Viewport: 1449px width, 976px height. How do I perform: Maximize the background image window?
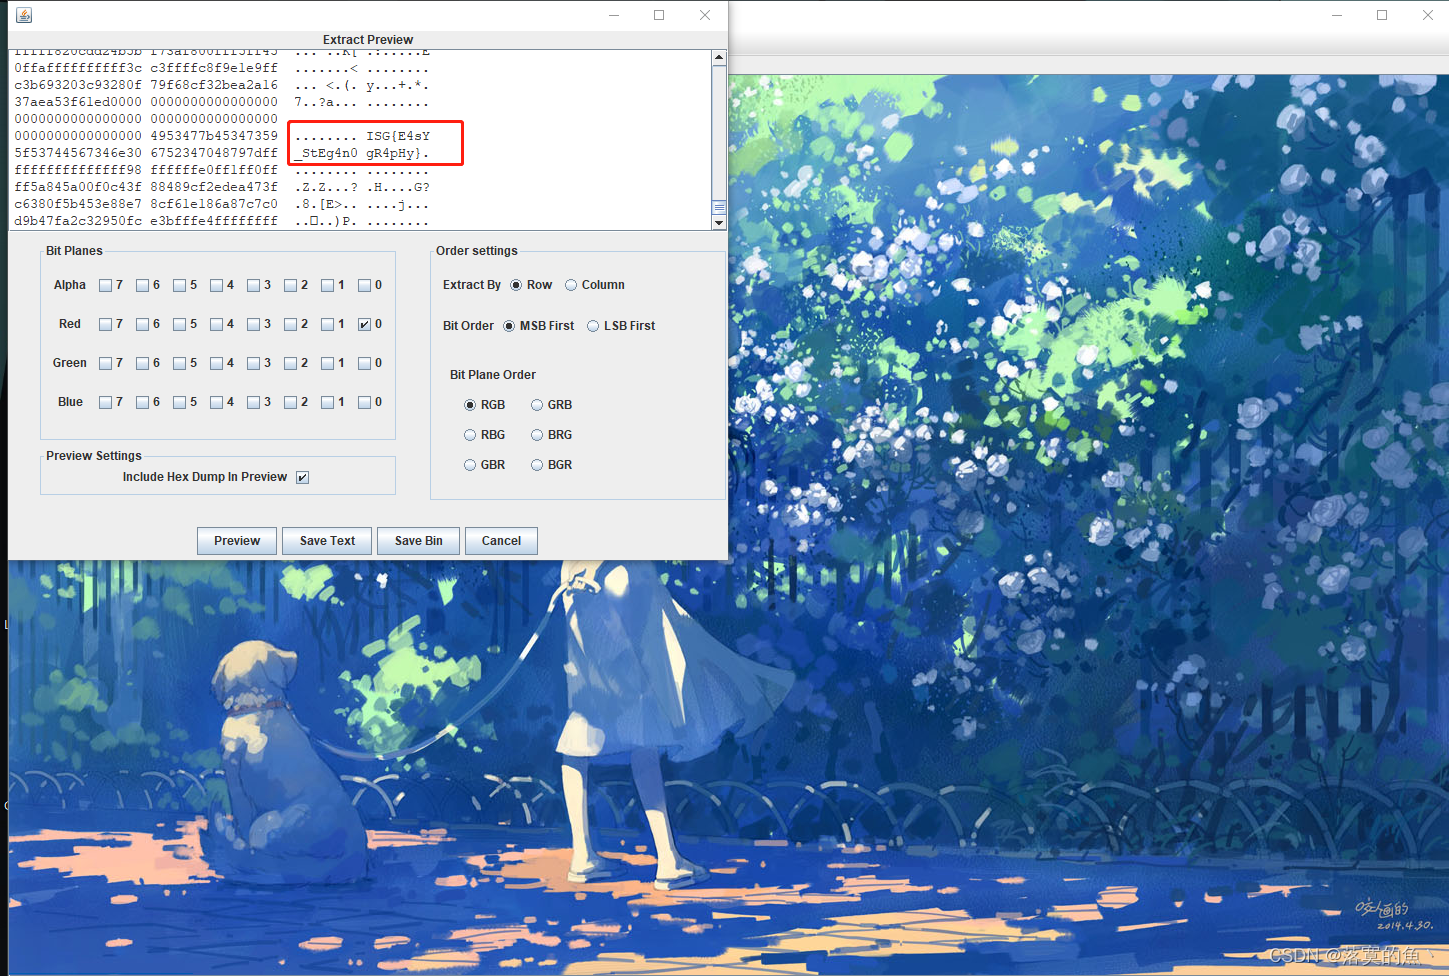pyautogui.click(x=1382, y=15)
